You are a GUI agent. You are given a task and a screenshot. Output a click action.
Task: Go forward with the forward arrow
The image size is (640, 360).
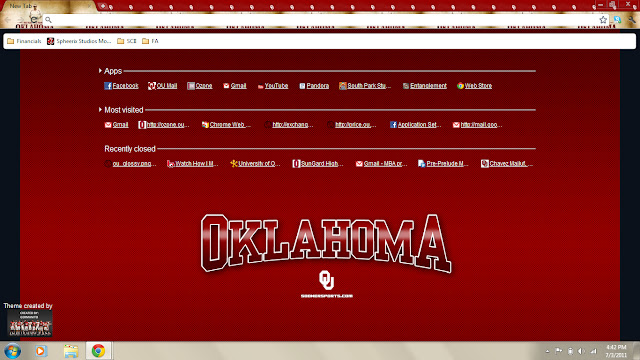[x=20, y=20]
